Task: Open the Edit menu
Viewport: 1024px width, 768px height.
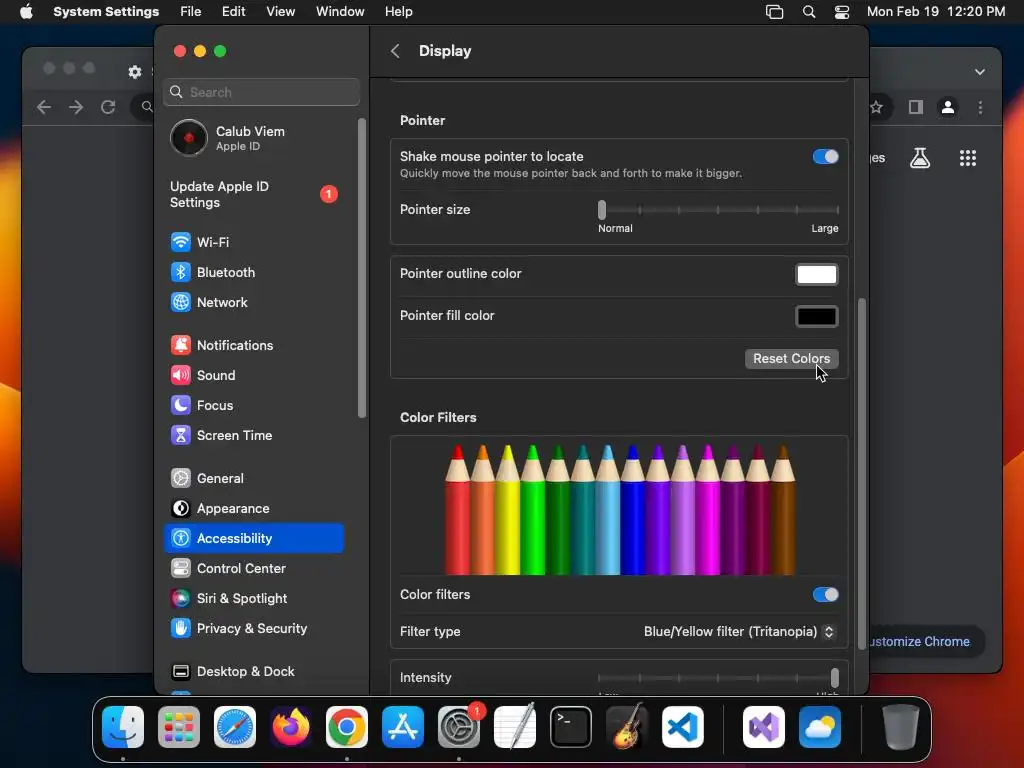Action: (x=233, y=12)
